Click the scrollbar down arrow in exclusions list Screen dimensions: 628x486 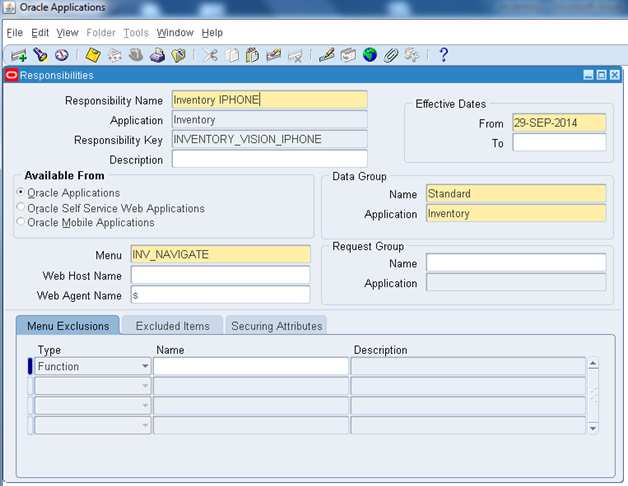593,428
